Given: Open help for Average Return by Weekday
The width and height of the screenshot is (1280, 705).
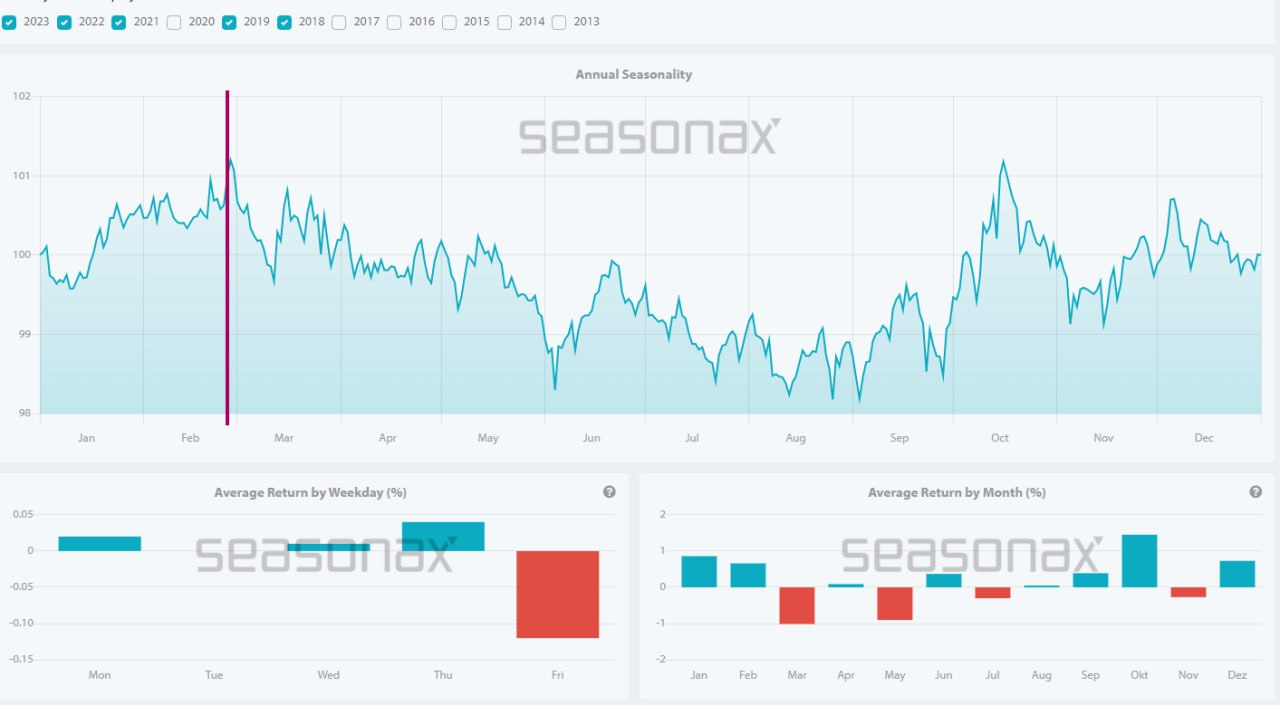Looking at the screenshot, I should [x=609, y=492].
